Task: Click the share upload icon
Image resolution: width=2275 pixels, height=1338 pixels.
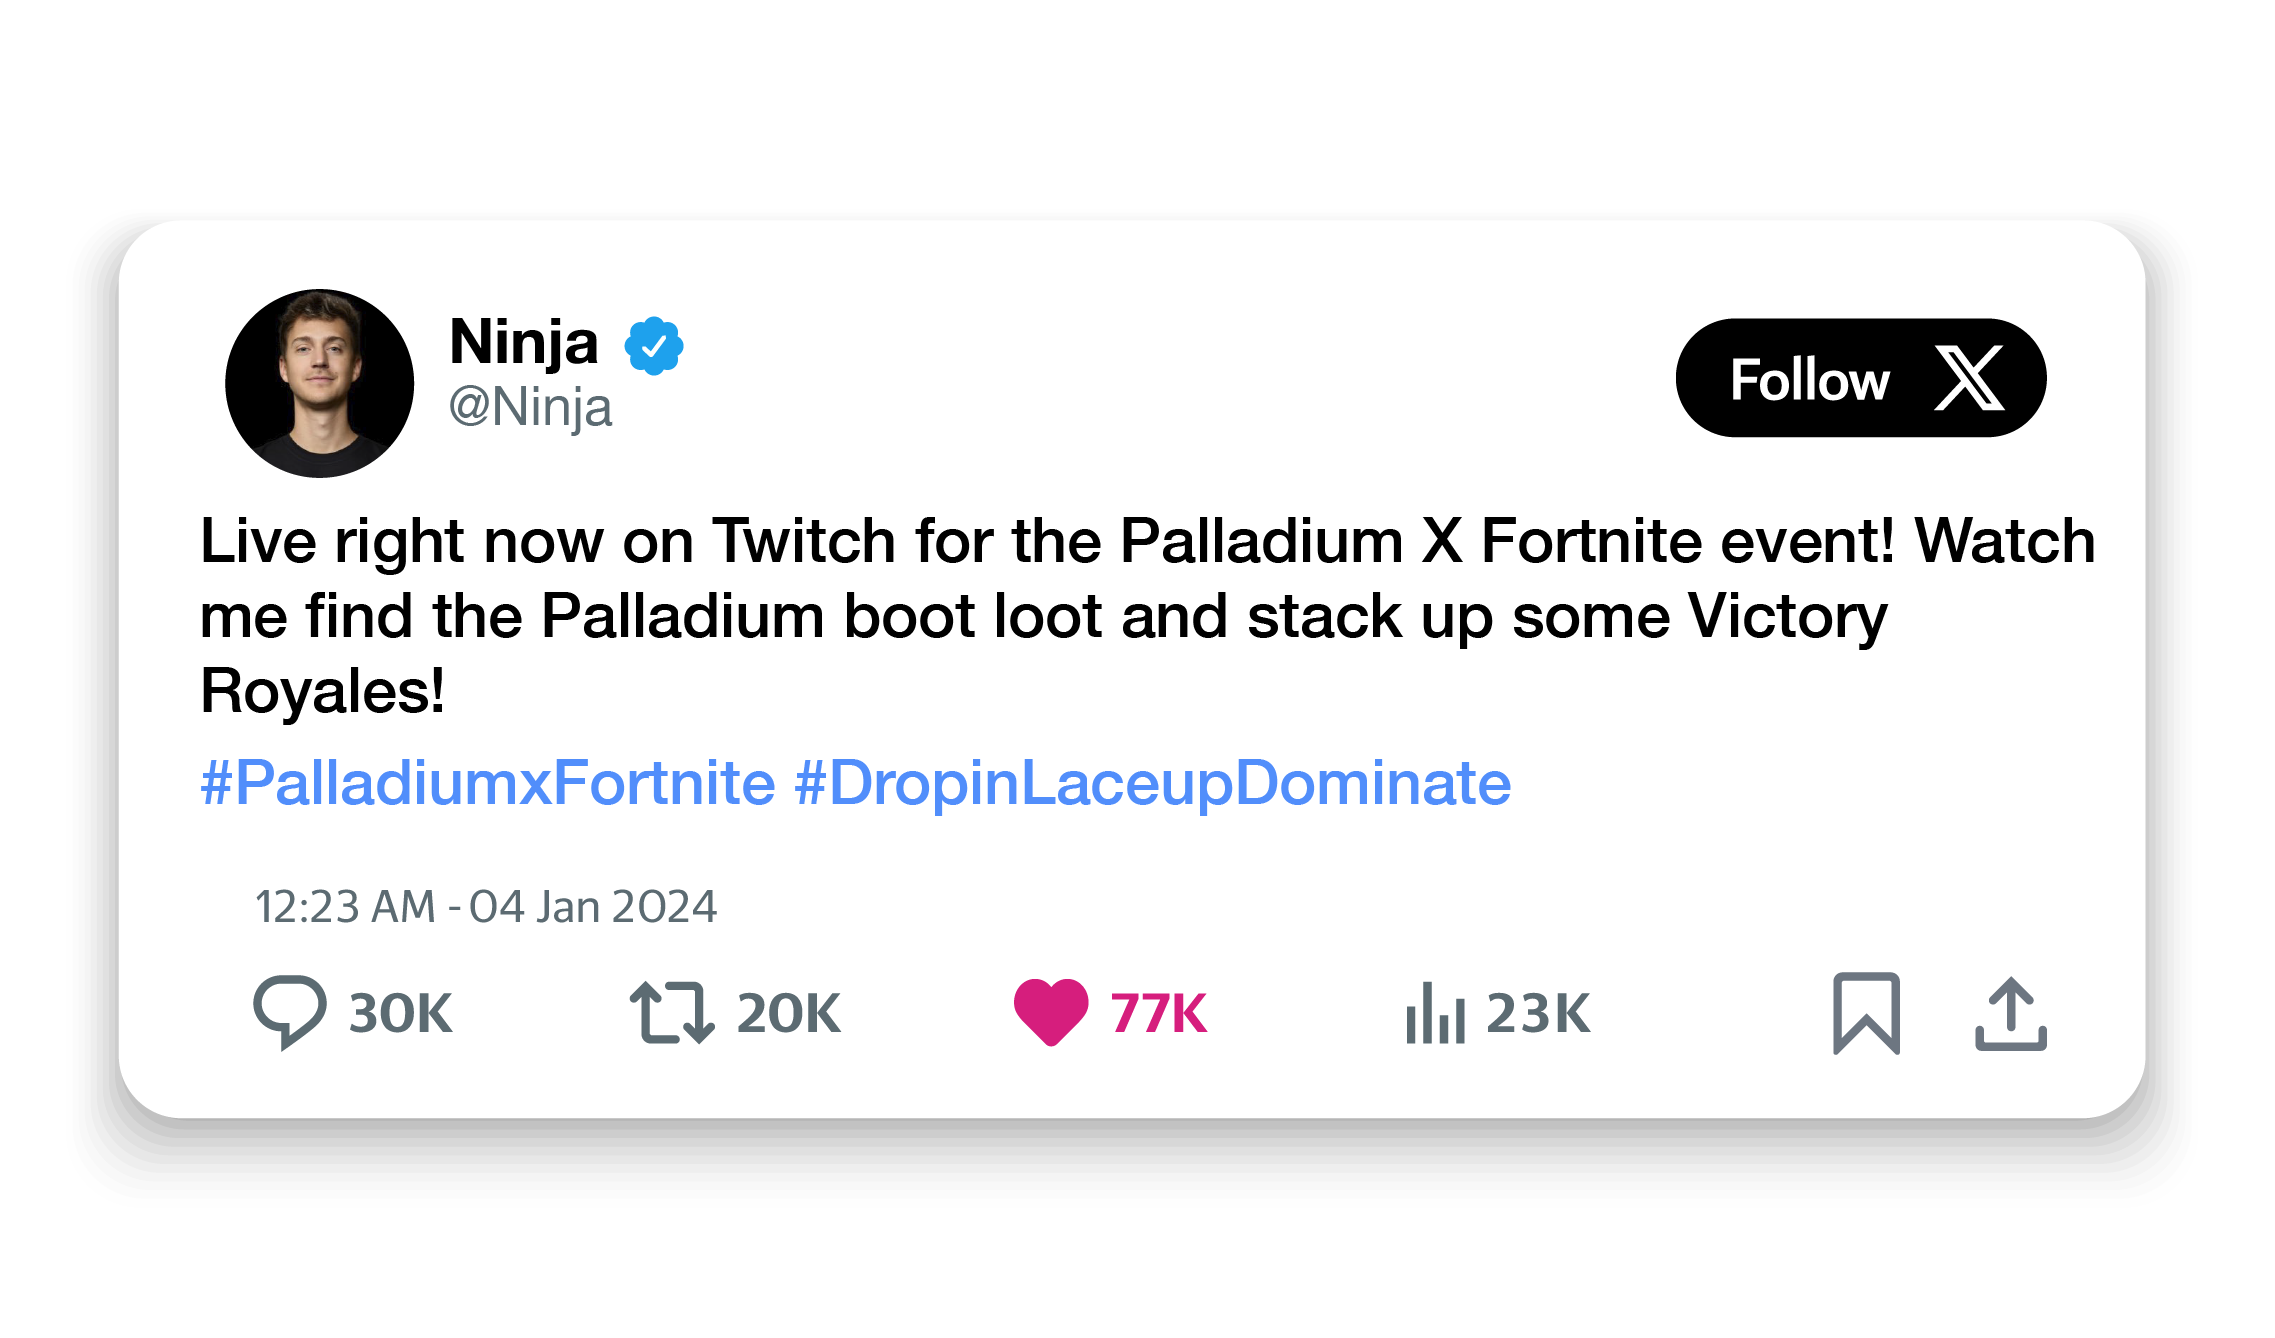Action: click(2011, 1014)
